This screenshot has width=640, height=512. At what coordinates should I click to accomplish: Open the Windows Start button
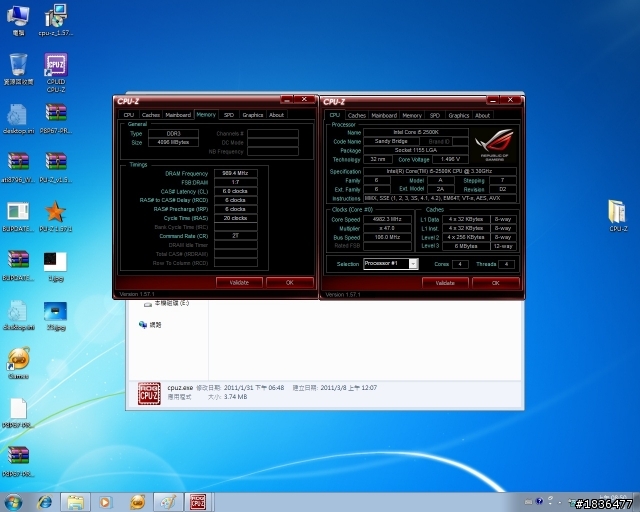click(13, 502)
